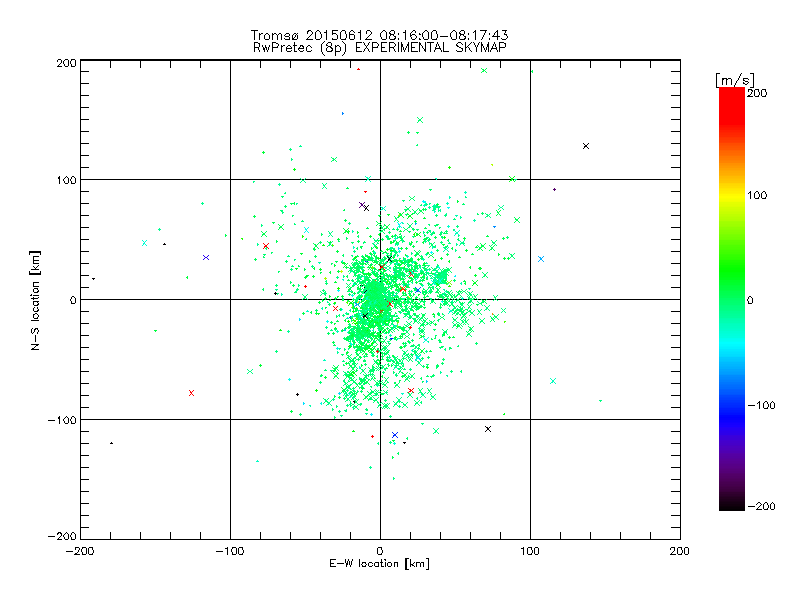Image resolution: width=800 pixels, height=600 pixels.
Task: Click the '[m/s]' unit label above the color bar
Action: click(735, 80)
